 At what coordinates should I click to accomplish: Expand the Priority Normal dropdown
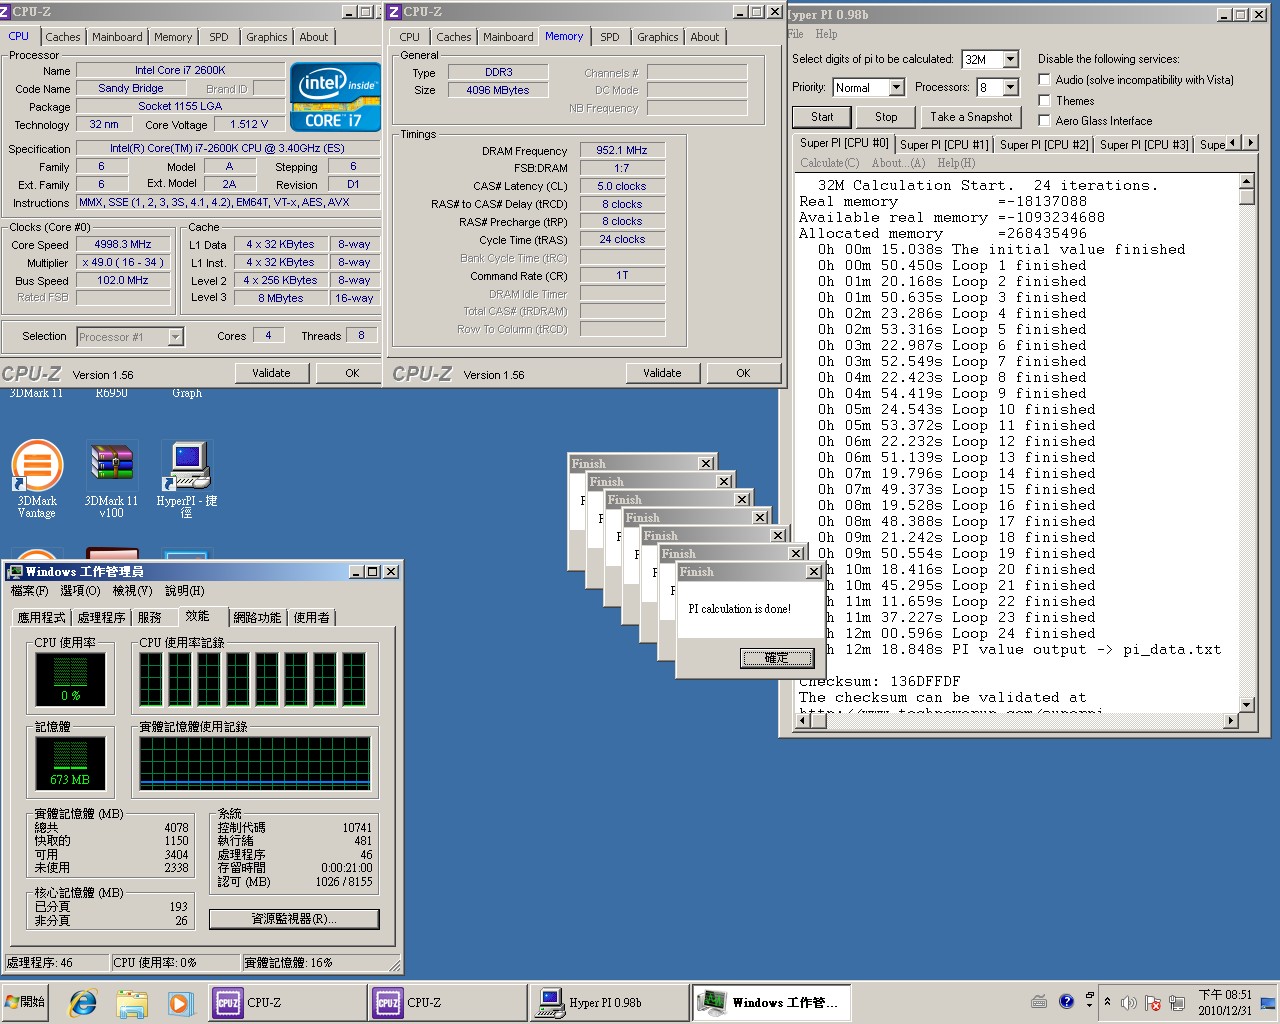click(896, 88)
